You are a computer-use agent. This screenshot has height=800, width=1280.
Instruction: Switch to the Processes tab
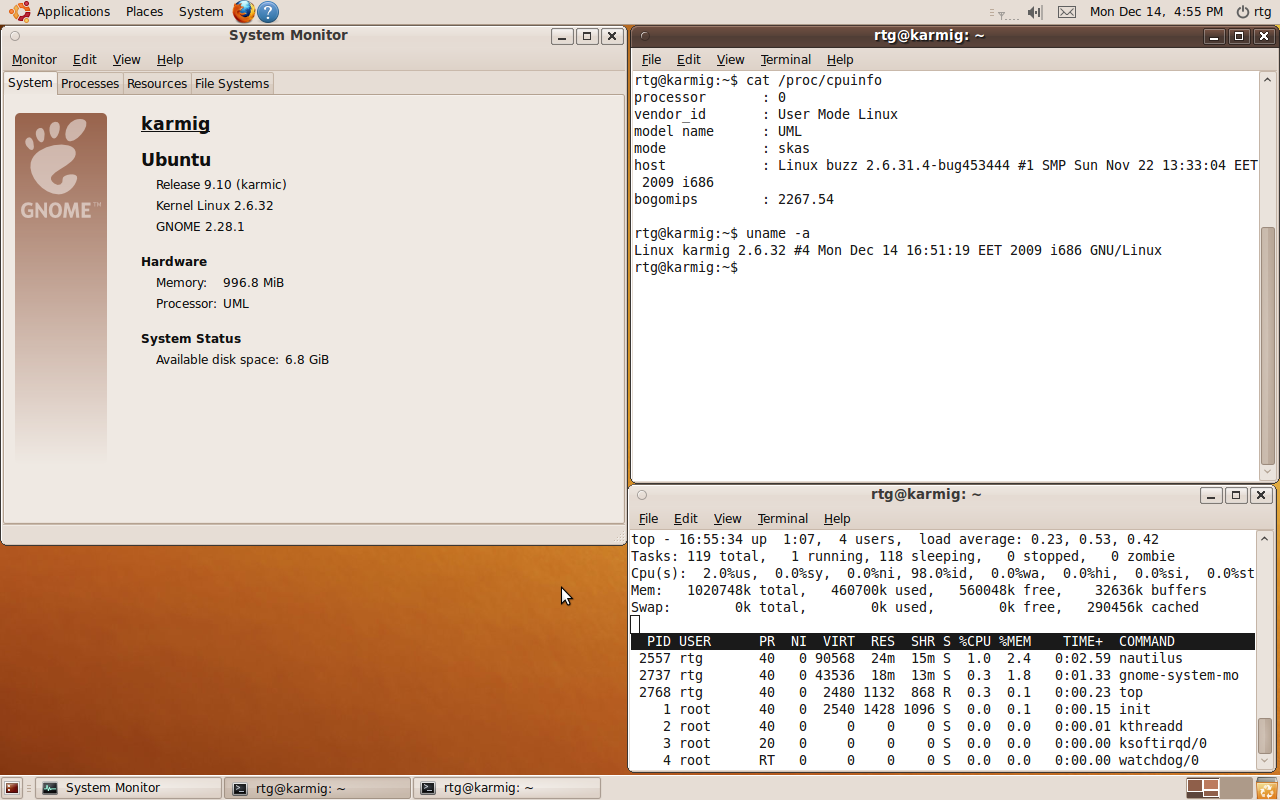pyautogui.click(x=90, y=84)
